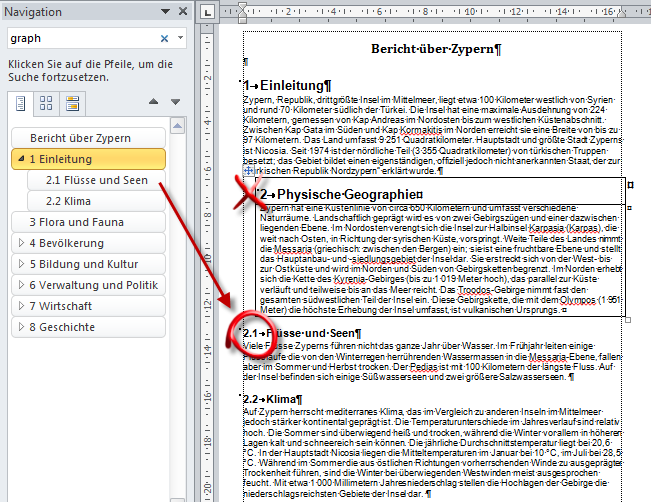The width and height of the screenshot is (651, 502).
Task: Collapse the '1 Einleitung' heading
Action: click(x=20, y=159)
